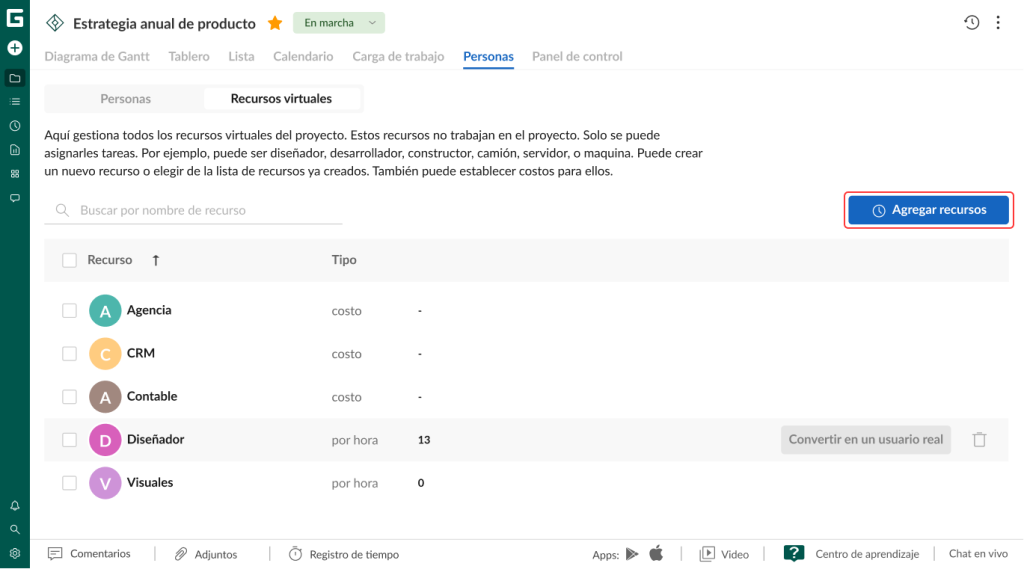
Task: Open the task list icon in sidebar
Action: [14, 102]
